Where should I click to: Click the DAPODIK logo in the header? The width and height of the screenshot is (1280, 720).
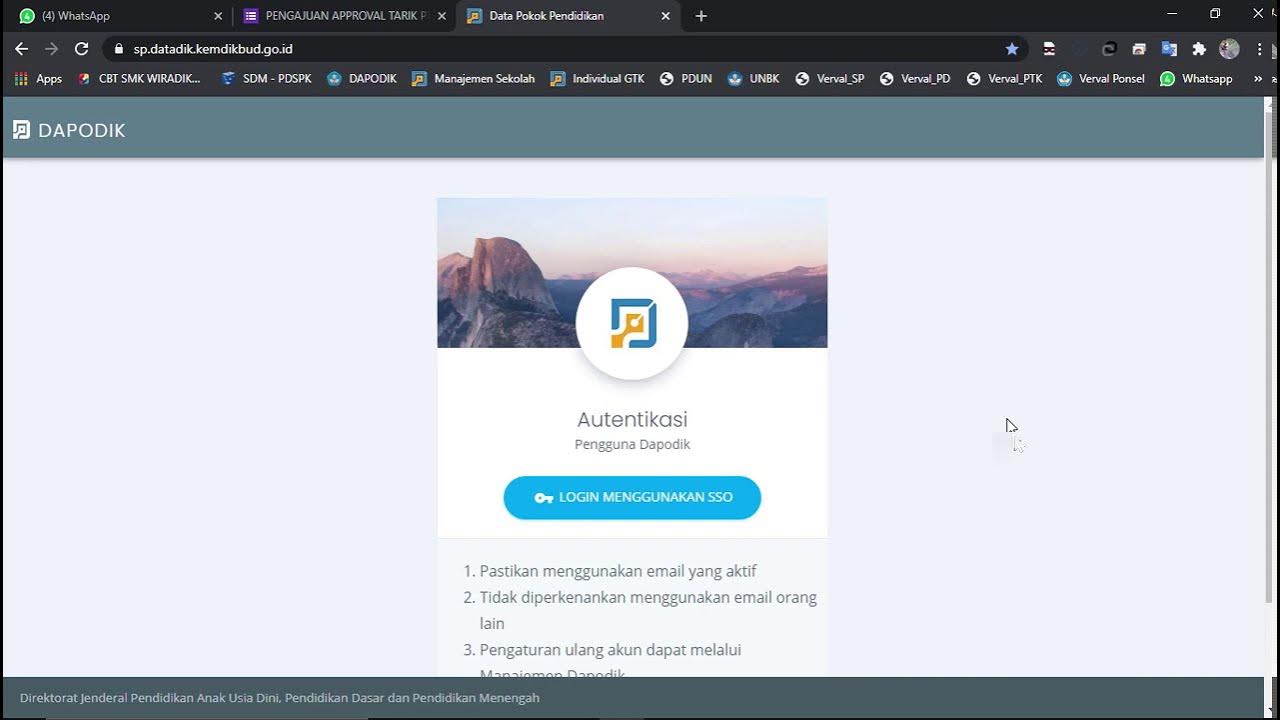coord(69,130)
